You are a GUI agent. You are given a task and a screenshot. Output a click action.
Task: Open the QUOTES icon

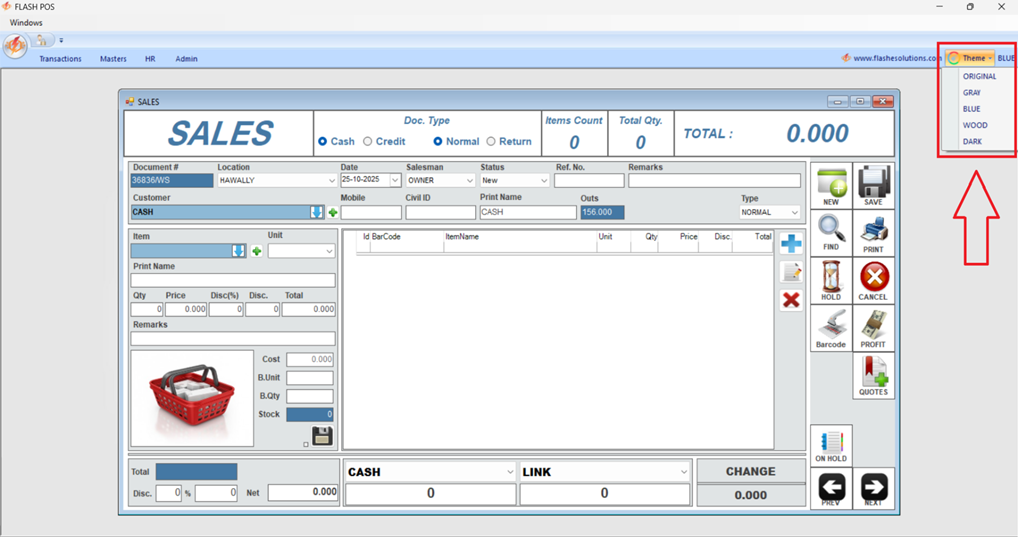(x=873, y=375)
